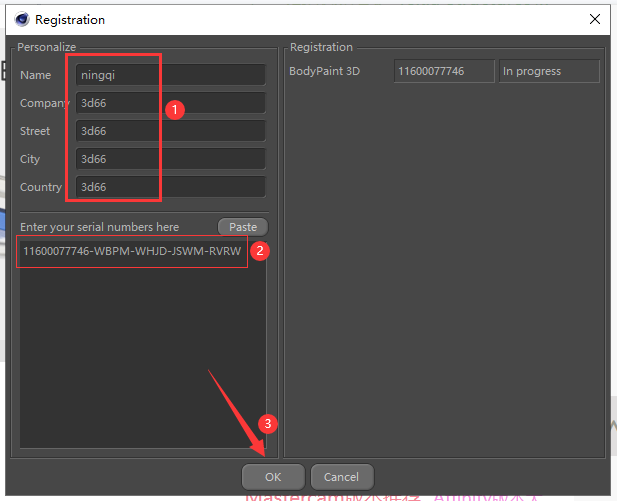Select serial line 11600077746-WBPM-WHJD-JSWM-RVRW
Viewport: 617px width, 501px height.
pos(132,251)
